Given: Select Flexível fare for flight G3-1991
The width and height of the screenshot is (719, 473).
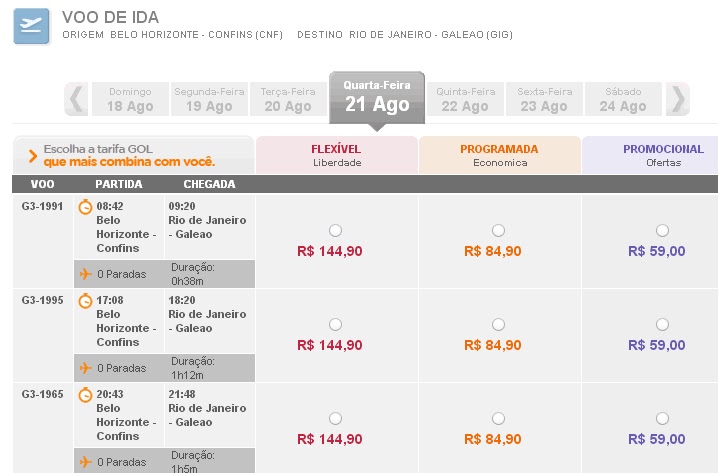Looking at the screenshot, I should [x=335, y=230].
